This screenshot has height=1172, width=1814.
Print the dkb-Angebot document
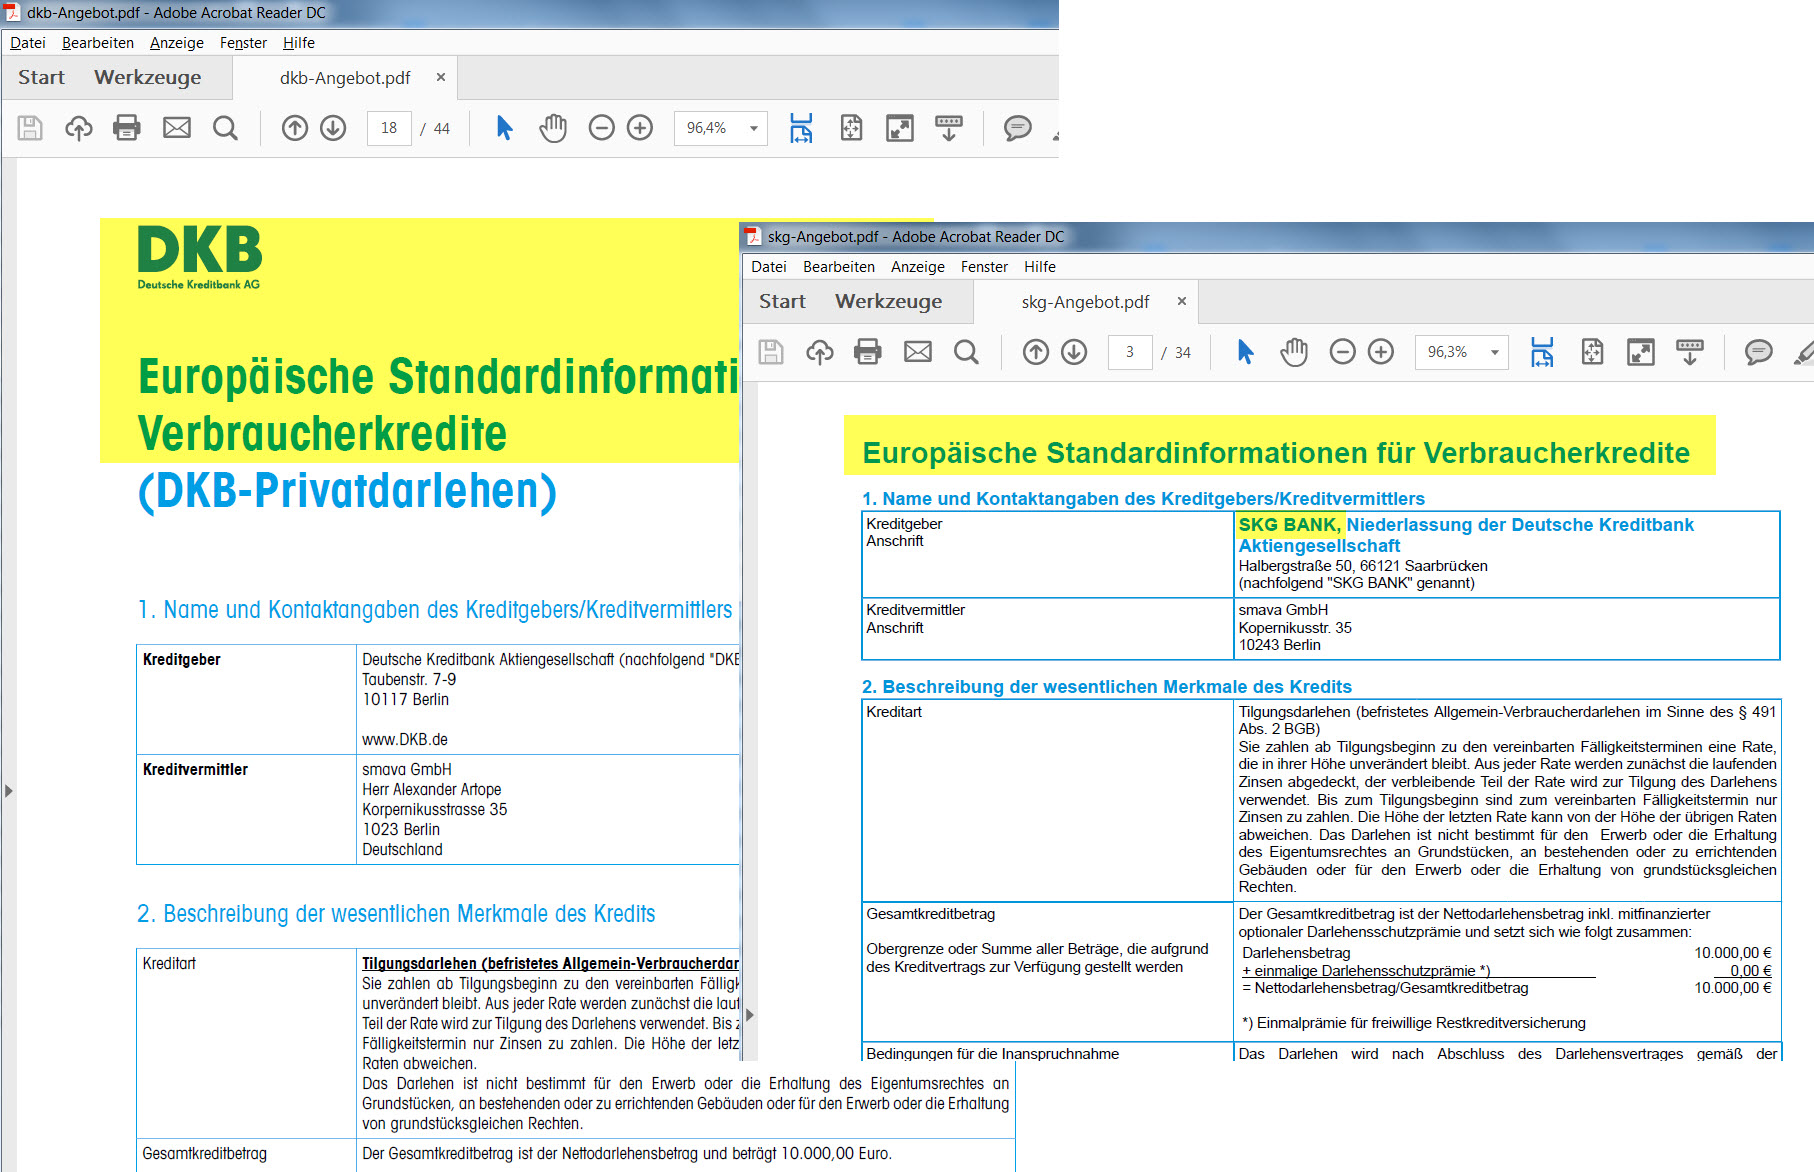click(x=127, y=128)
